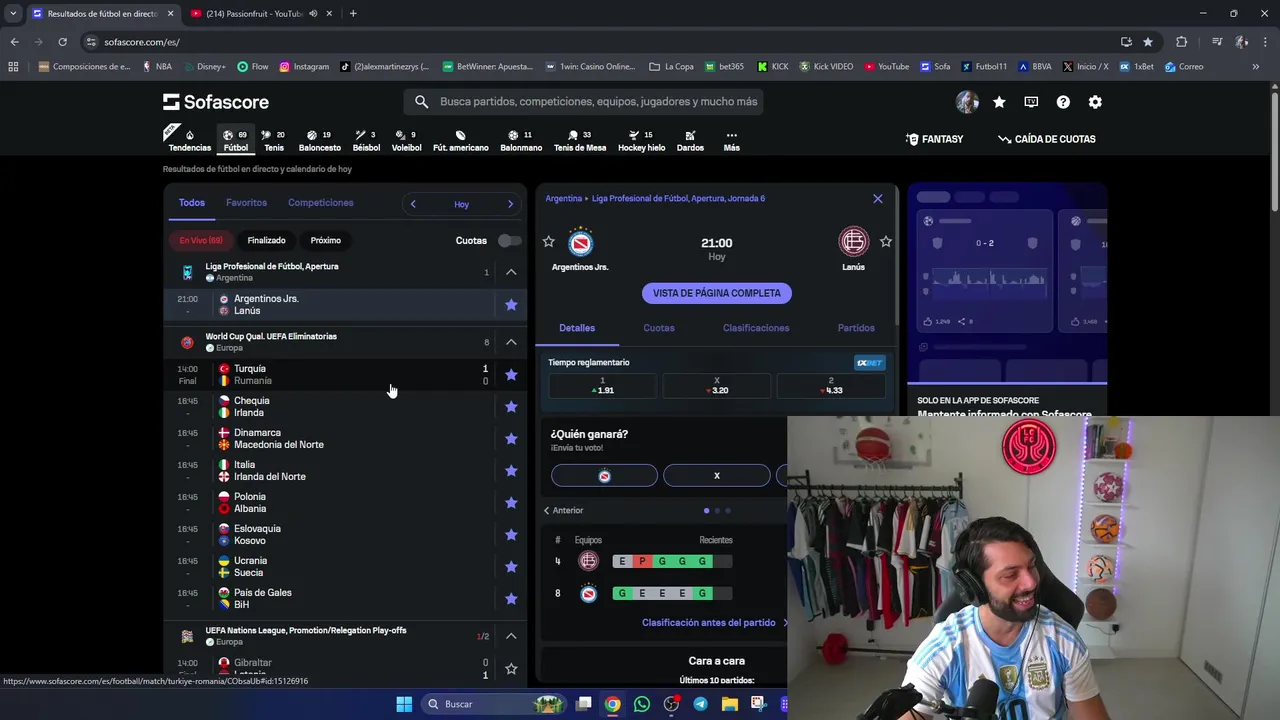Screen dimensions: 1280x720
Task: Toggle star for Polonia vs Albania
Action: point(511,503)
